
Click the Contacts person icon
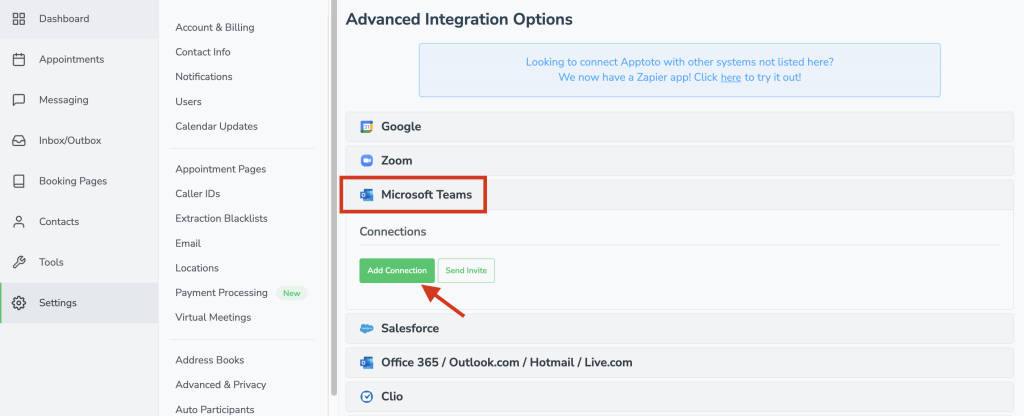pyautogui.click(x=19, y=221)
